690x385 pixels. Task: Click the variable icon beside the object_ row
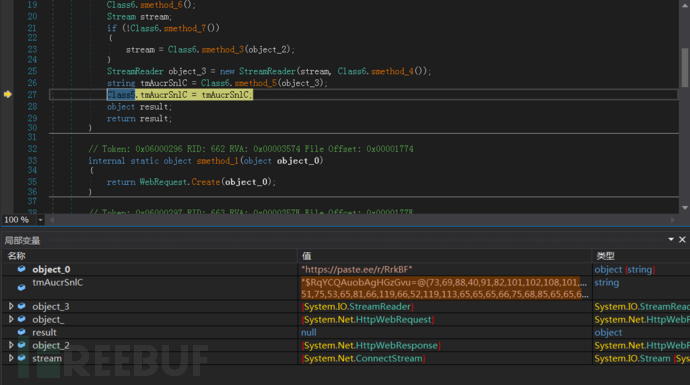click(21, 319)
